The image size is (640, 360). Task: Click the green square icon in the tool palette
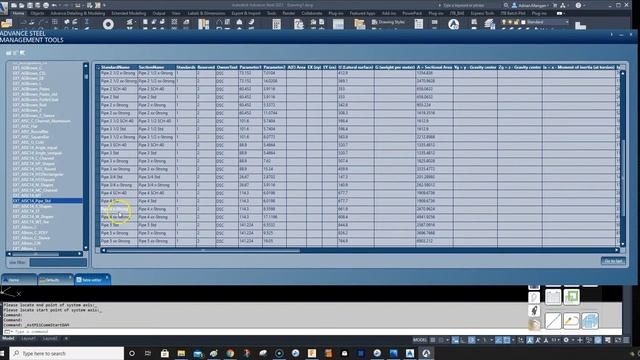(571, 297)
